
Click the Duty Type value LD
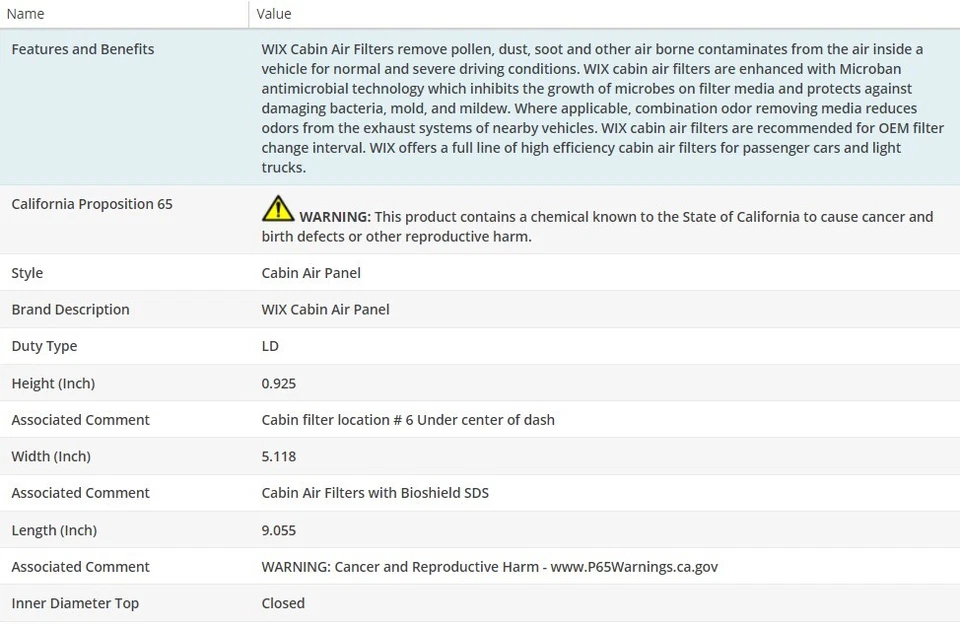270,346
